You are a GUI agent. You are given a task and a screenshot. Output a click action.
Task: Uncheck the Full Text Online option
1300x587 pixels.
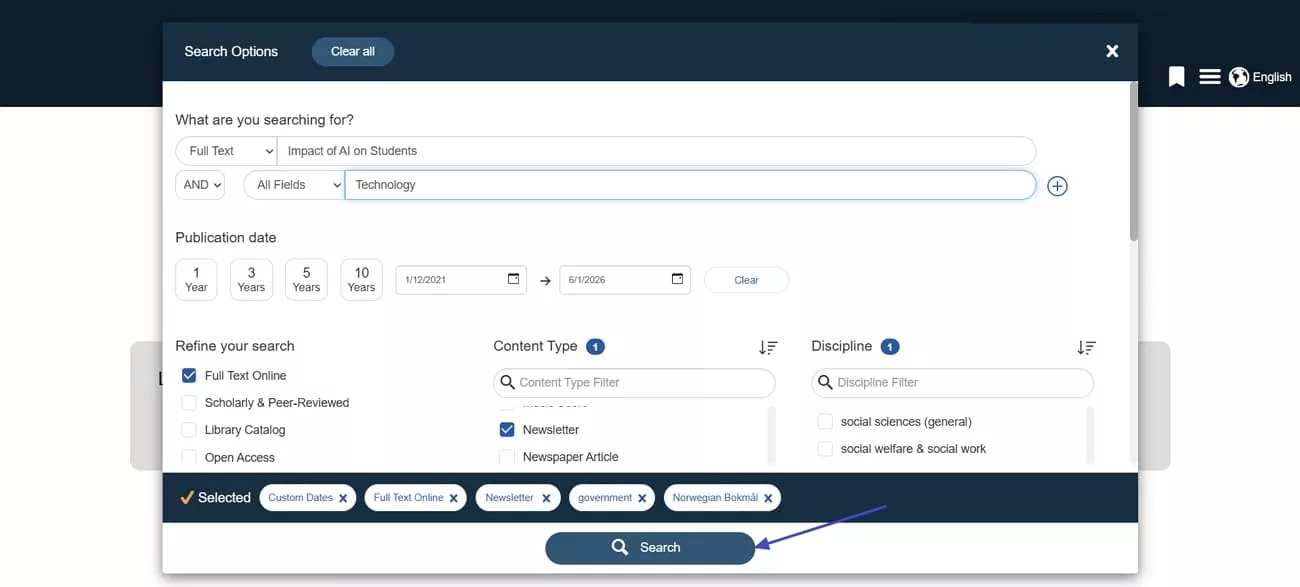pyautogui.click(x=188, y=375)
